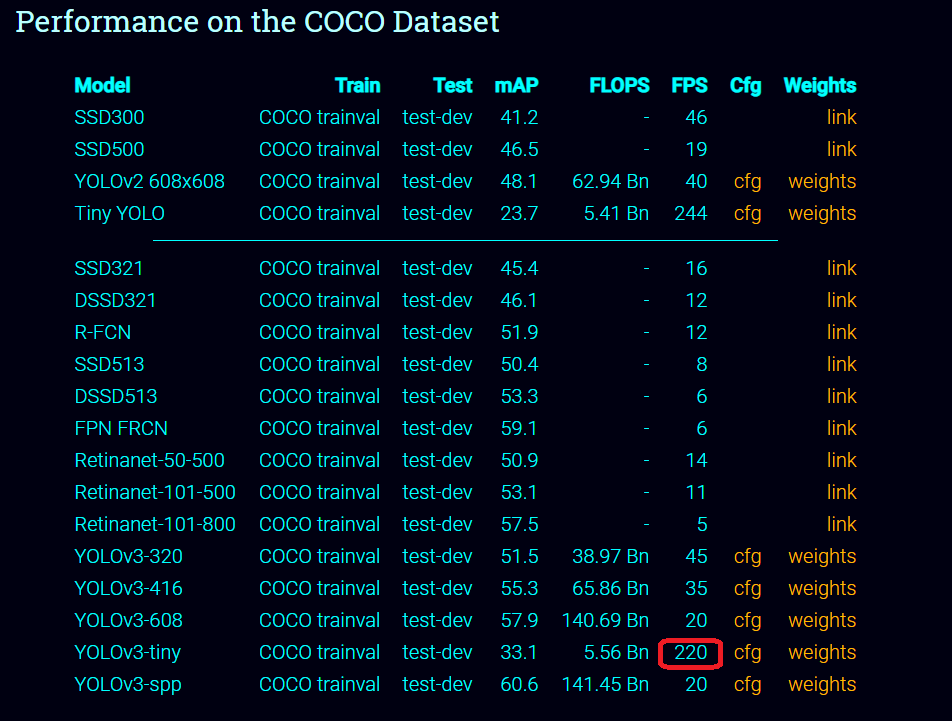
Task: Select the FPN FRCN model name
Action: tap(121, 428)
